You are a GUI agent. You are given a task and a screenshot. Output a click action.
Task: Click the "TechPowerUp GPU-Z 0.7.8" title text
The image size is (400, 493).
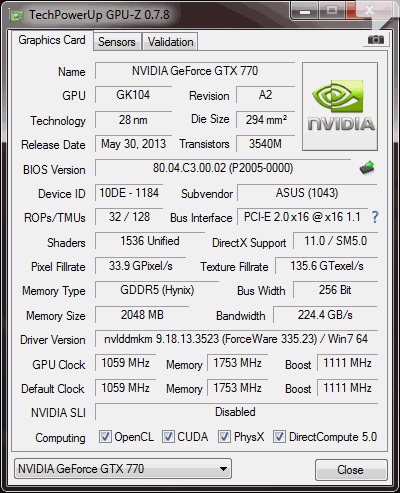click(99, 15)
